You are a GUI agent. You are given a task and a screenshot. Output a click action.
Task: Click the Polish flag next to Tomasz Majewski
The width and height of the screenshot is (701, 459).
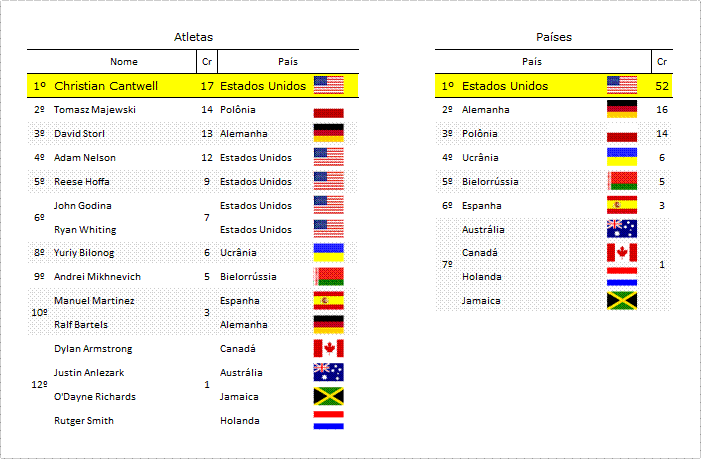(x=329, y=109)
